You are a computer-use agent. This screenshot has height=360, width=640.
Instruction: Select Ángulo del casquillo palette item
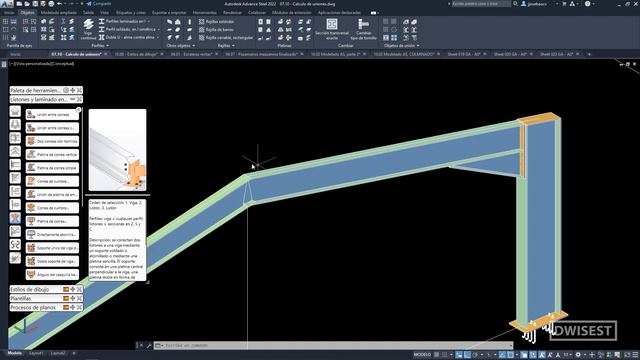[x=52, y=274]
